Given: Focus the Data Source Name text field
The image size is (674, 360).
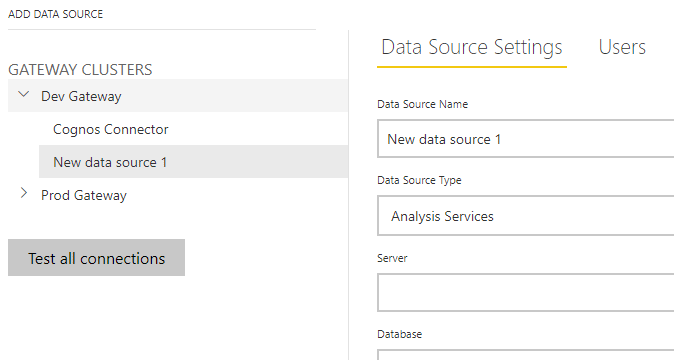Looking at the screenshot, I should (x=526, y=139).
